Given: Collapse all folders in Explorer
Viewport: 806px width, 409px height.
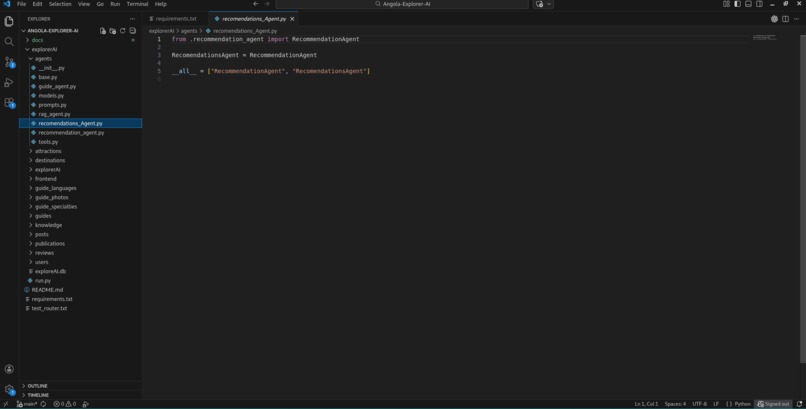Looking at the screenshot, I should point(133,31).
